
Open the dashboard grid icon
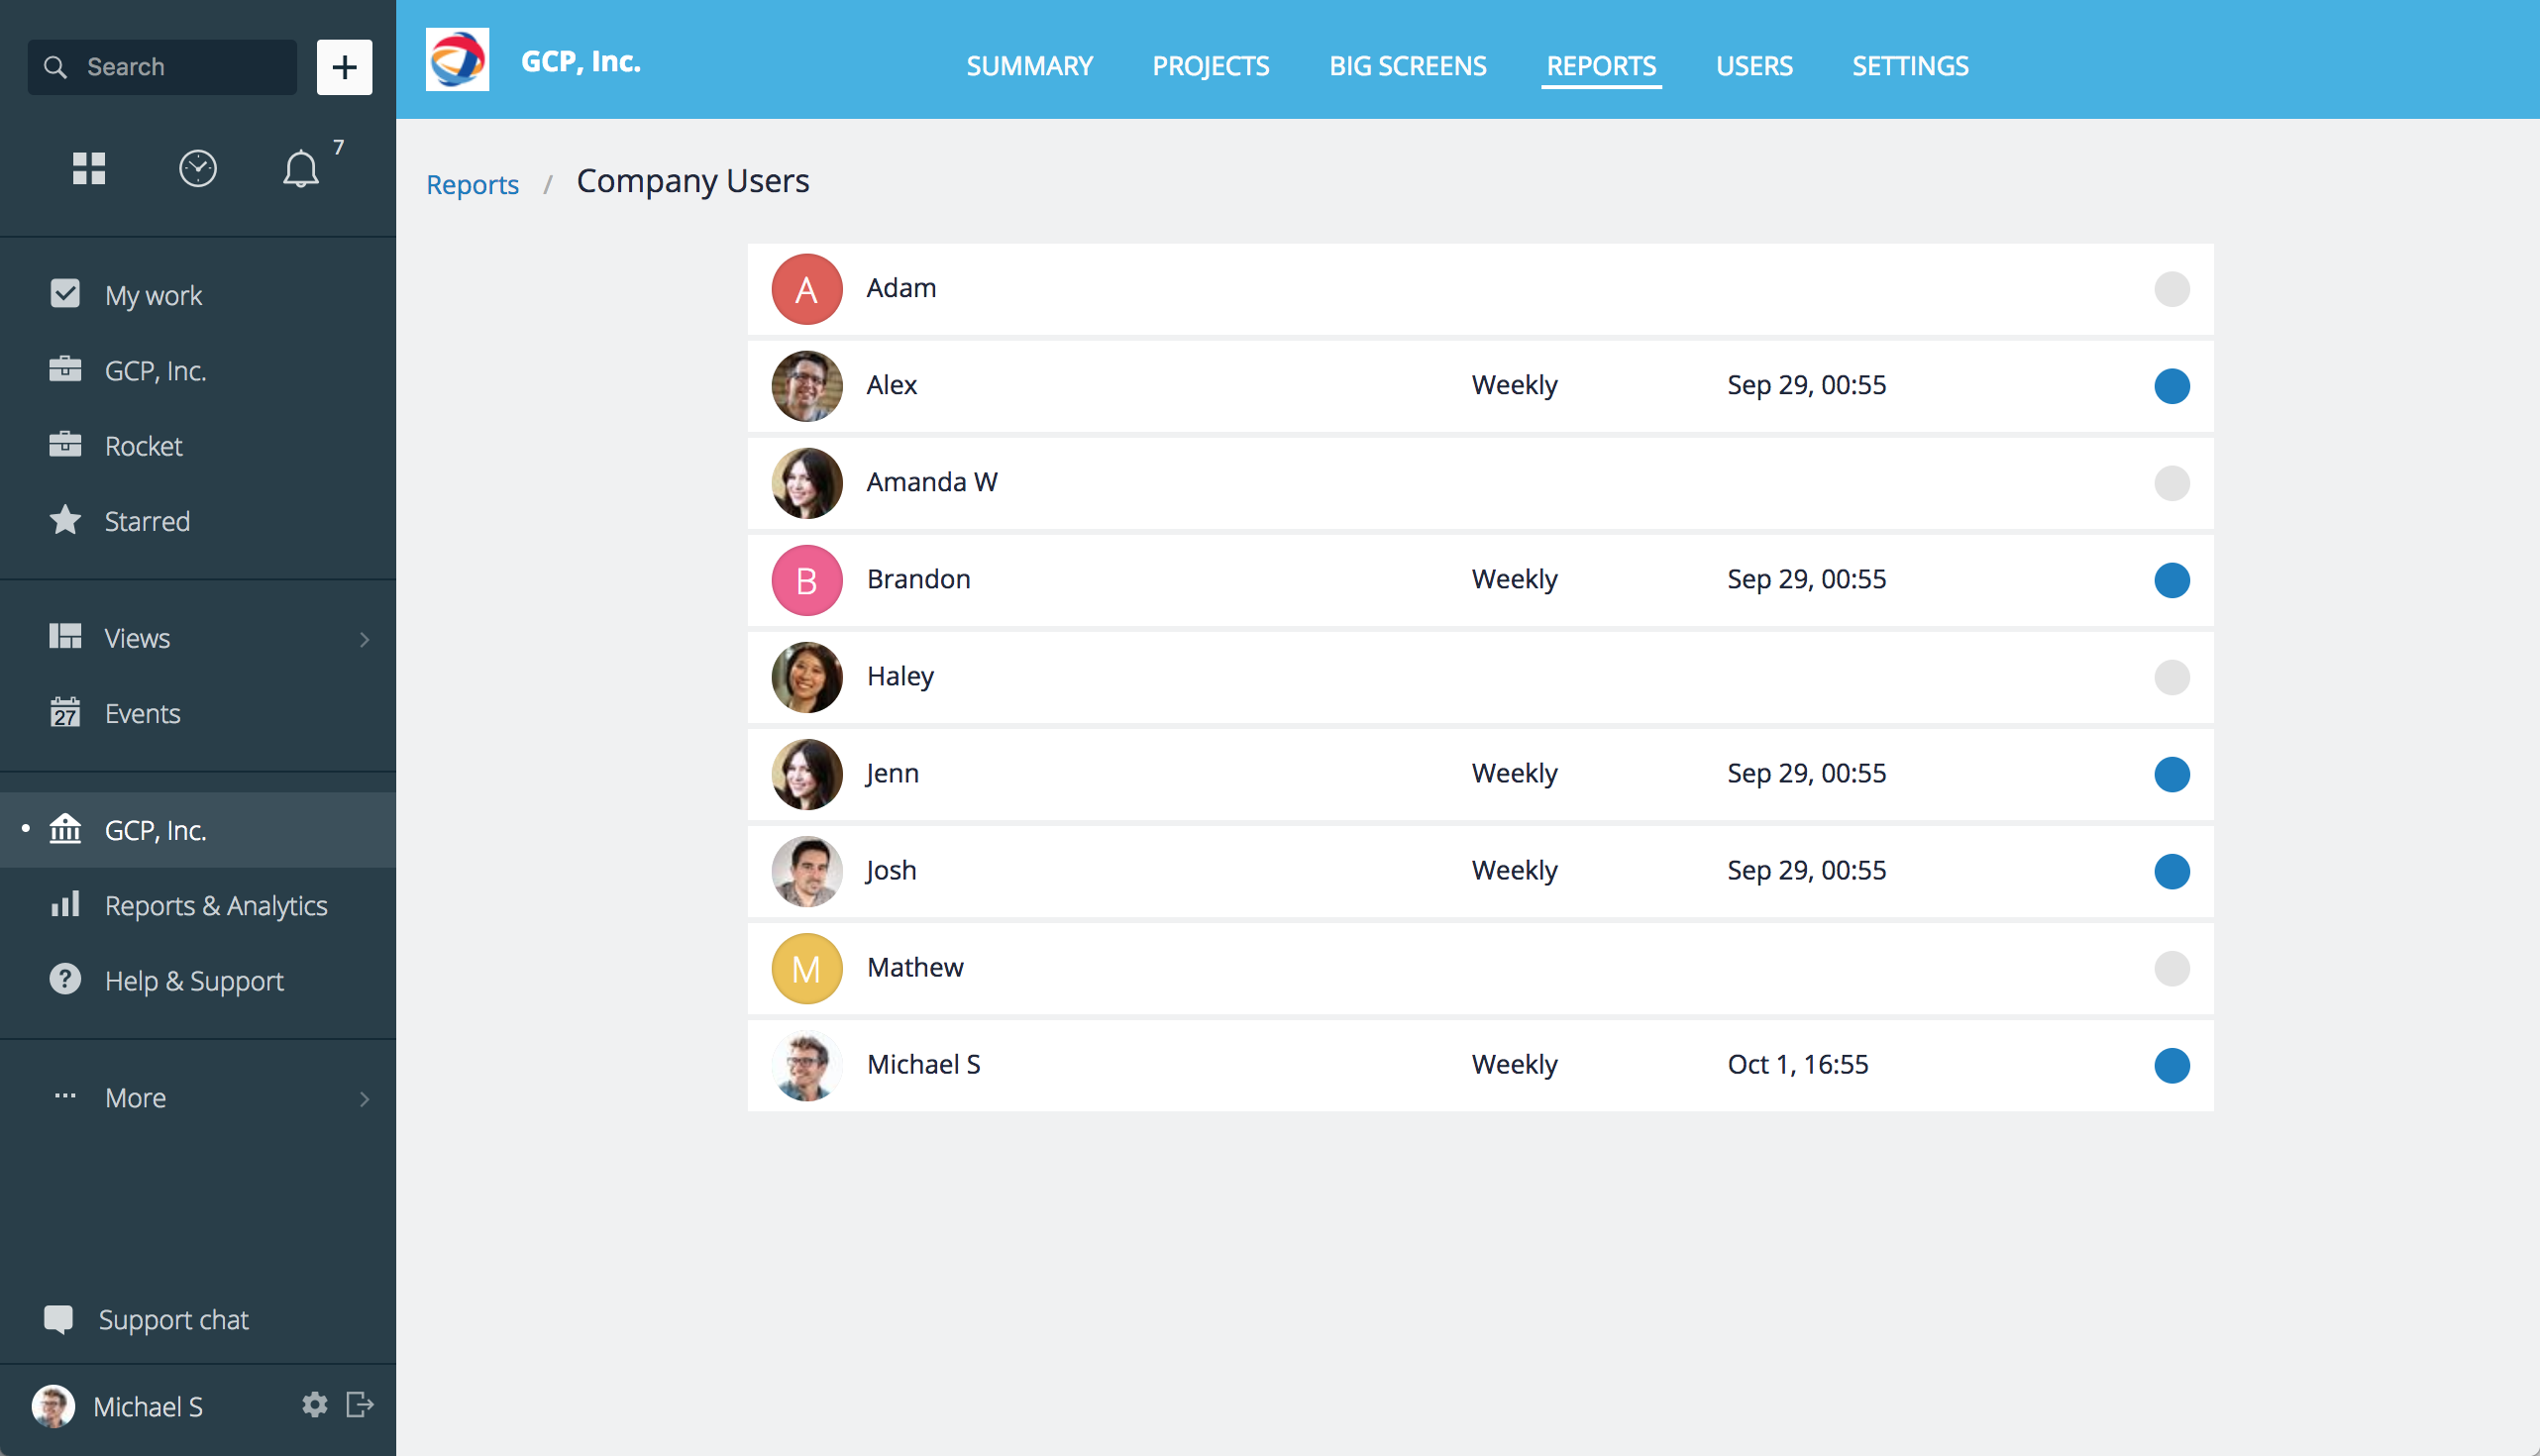[89, 168]
